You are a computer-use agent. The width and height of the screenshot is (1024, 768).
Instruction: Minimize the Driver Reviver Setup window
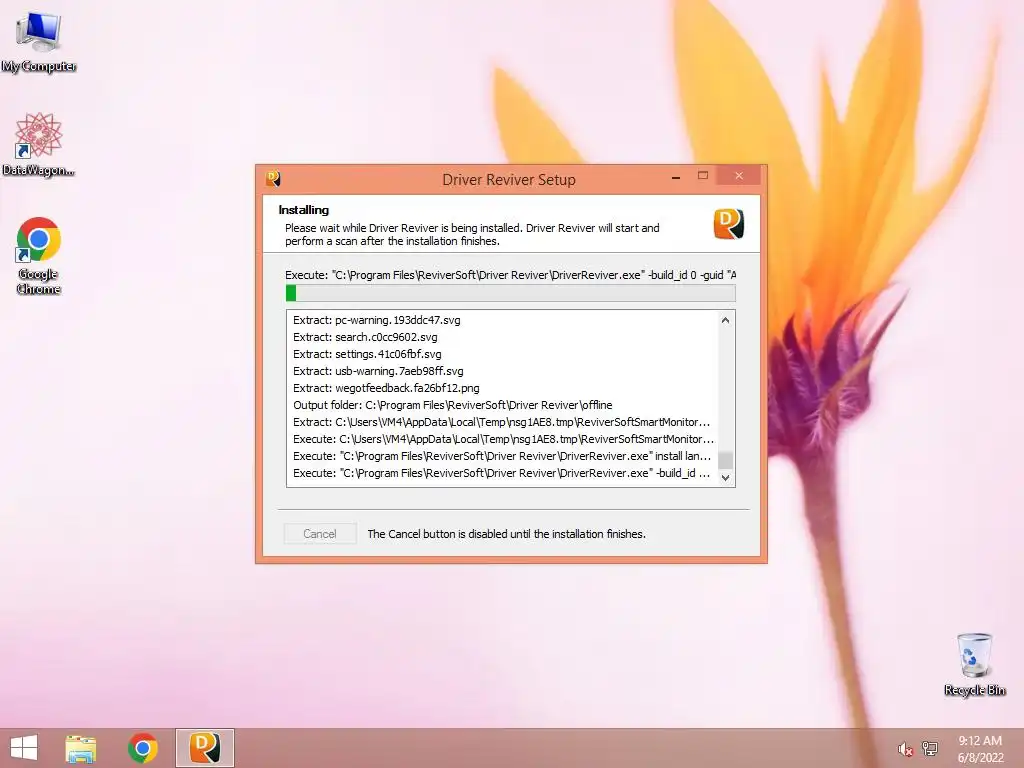click(676, 176)
